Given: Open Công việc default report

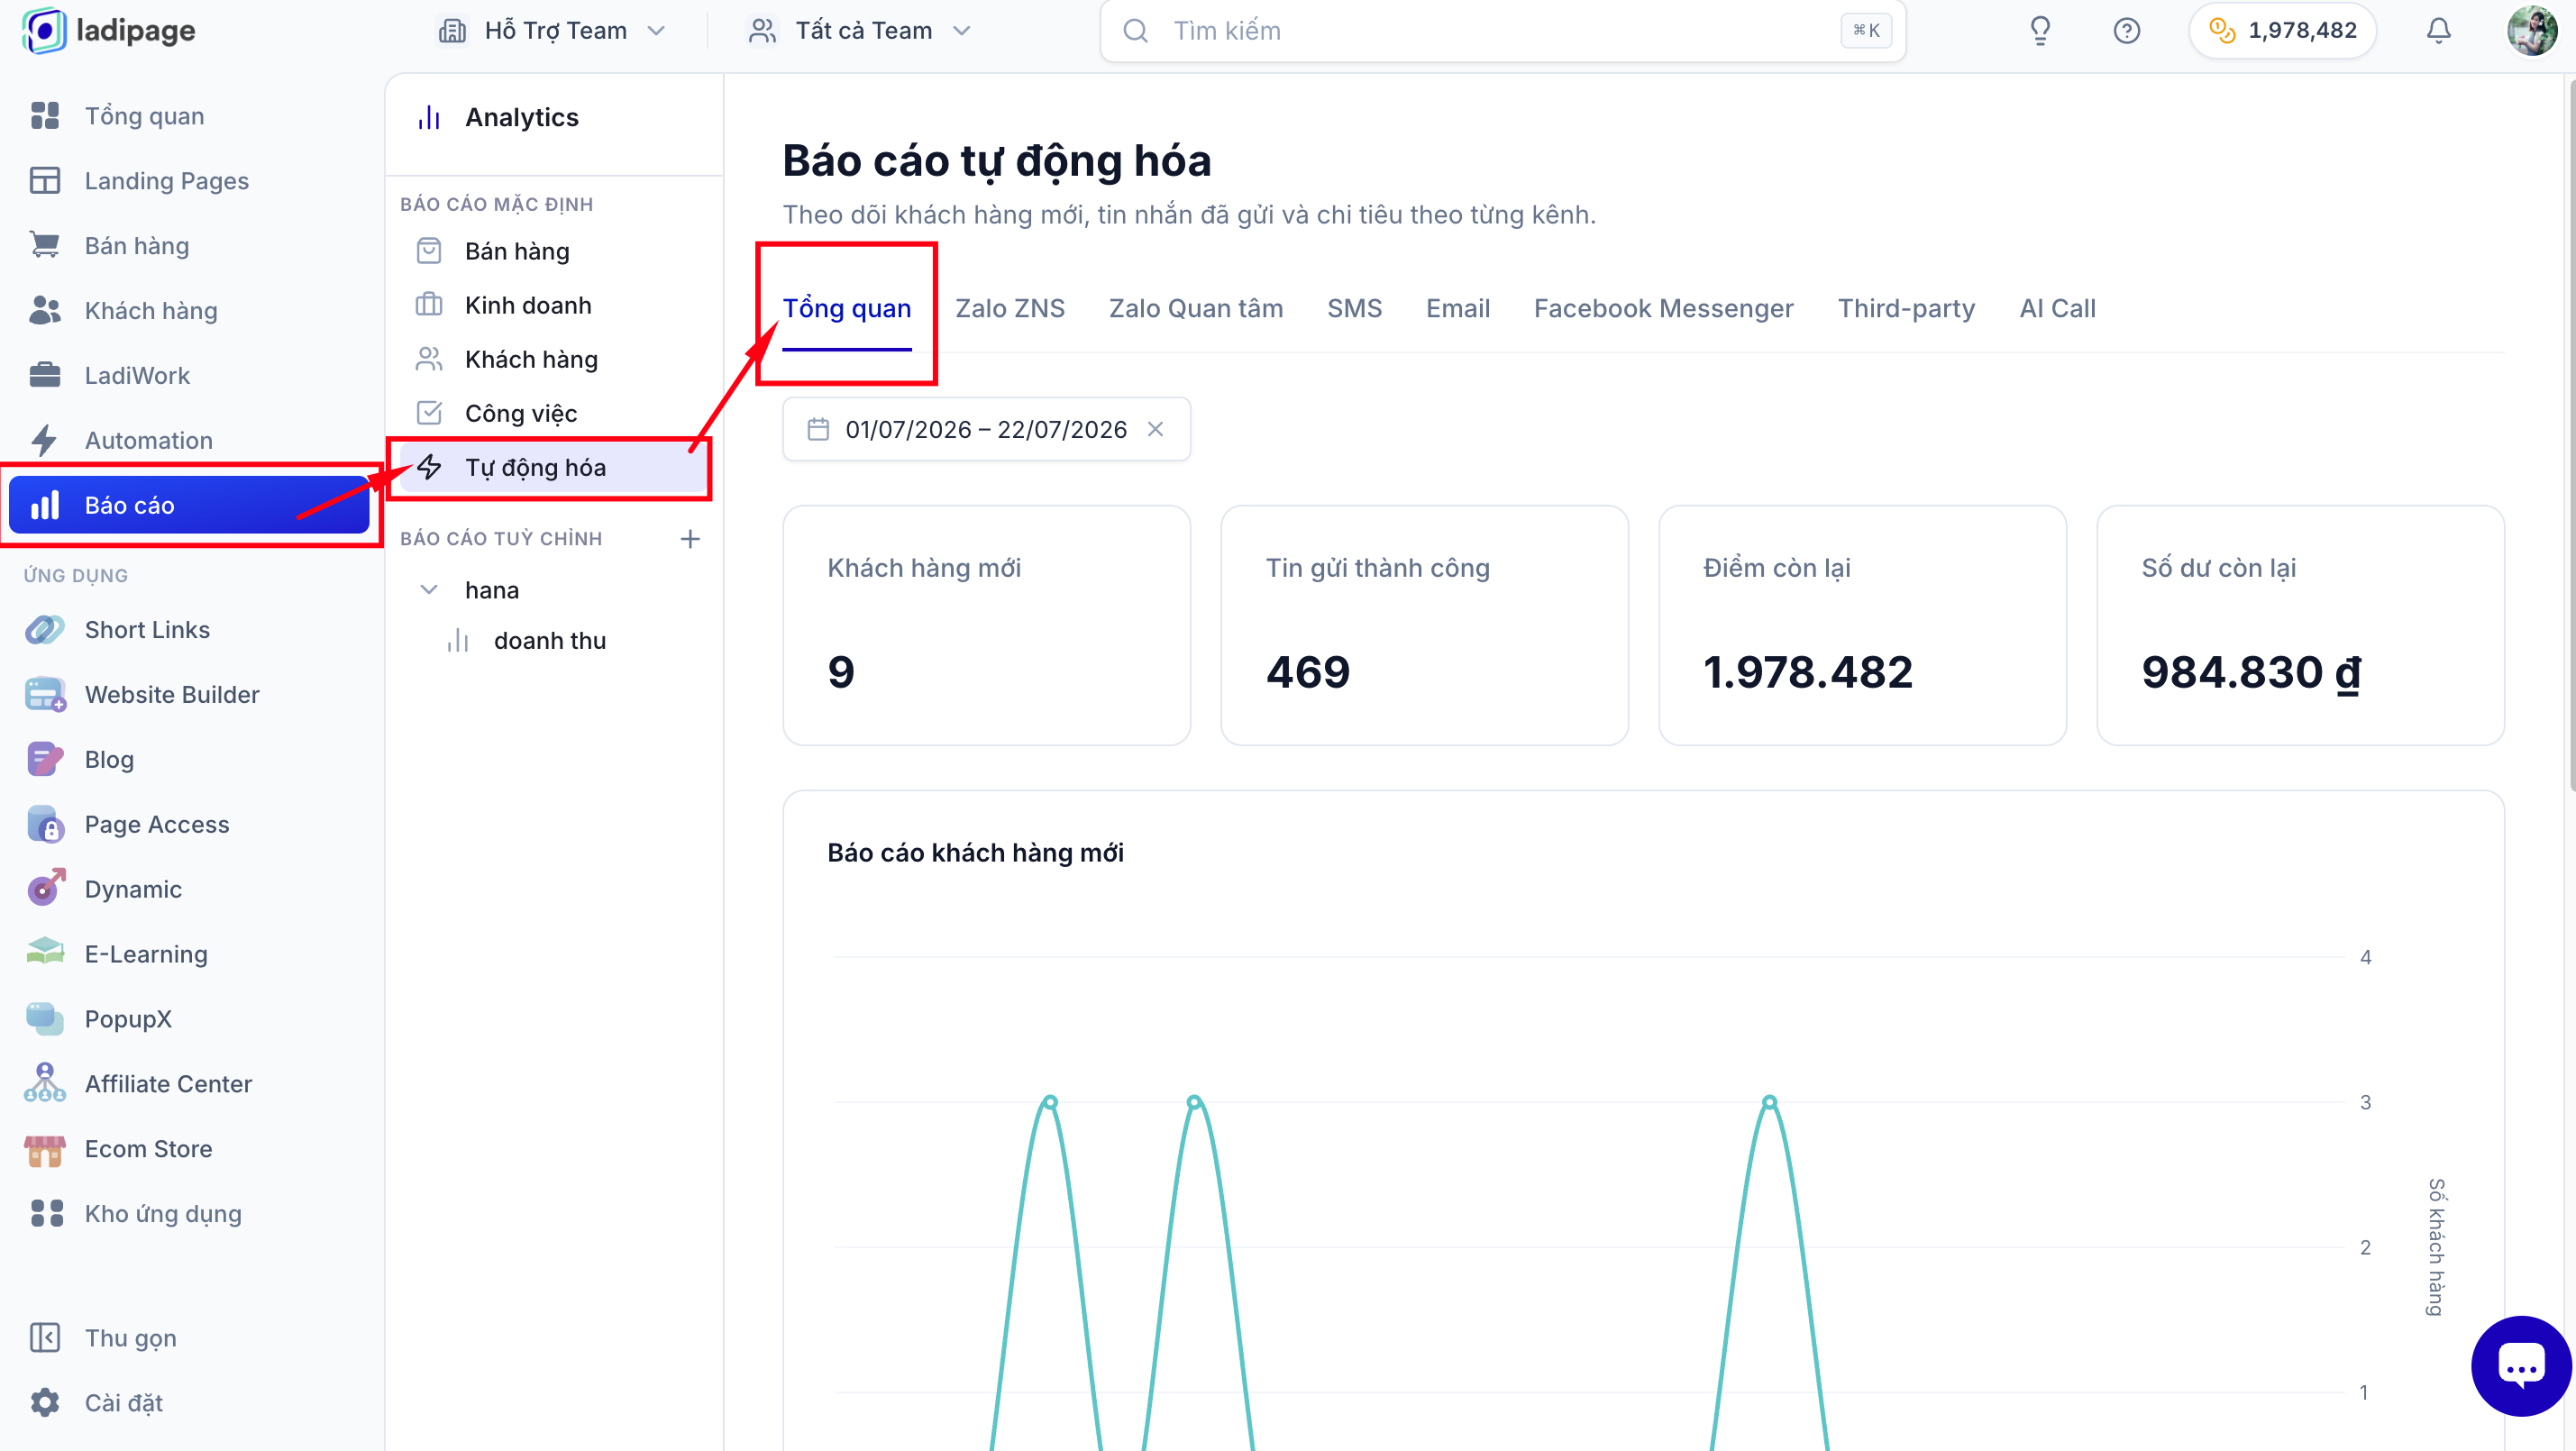Looking at the screenshot, I should pyautogui.click(x=554, y=413).
